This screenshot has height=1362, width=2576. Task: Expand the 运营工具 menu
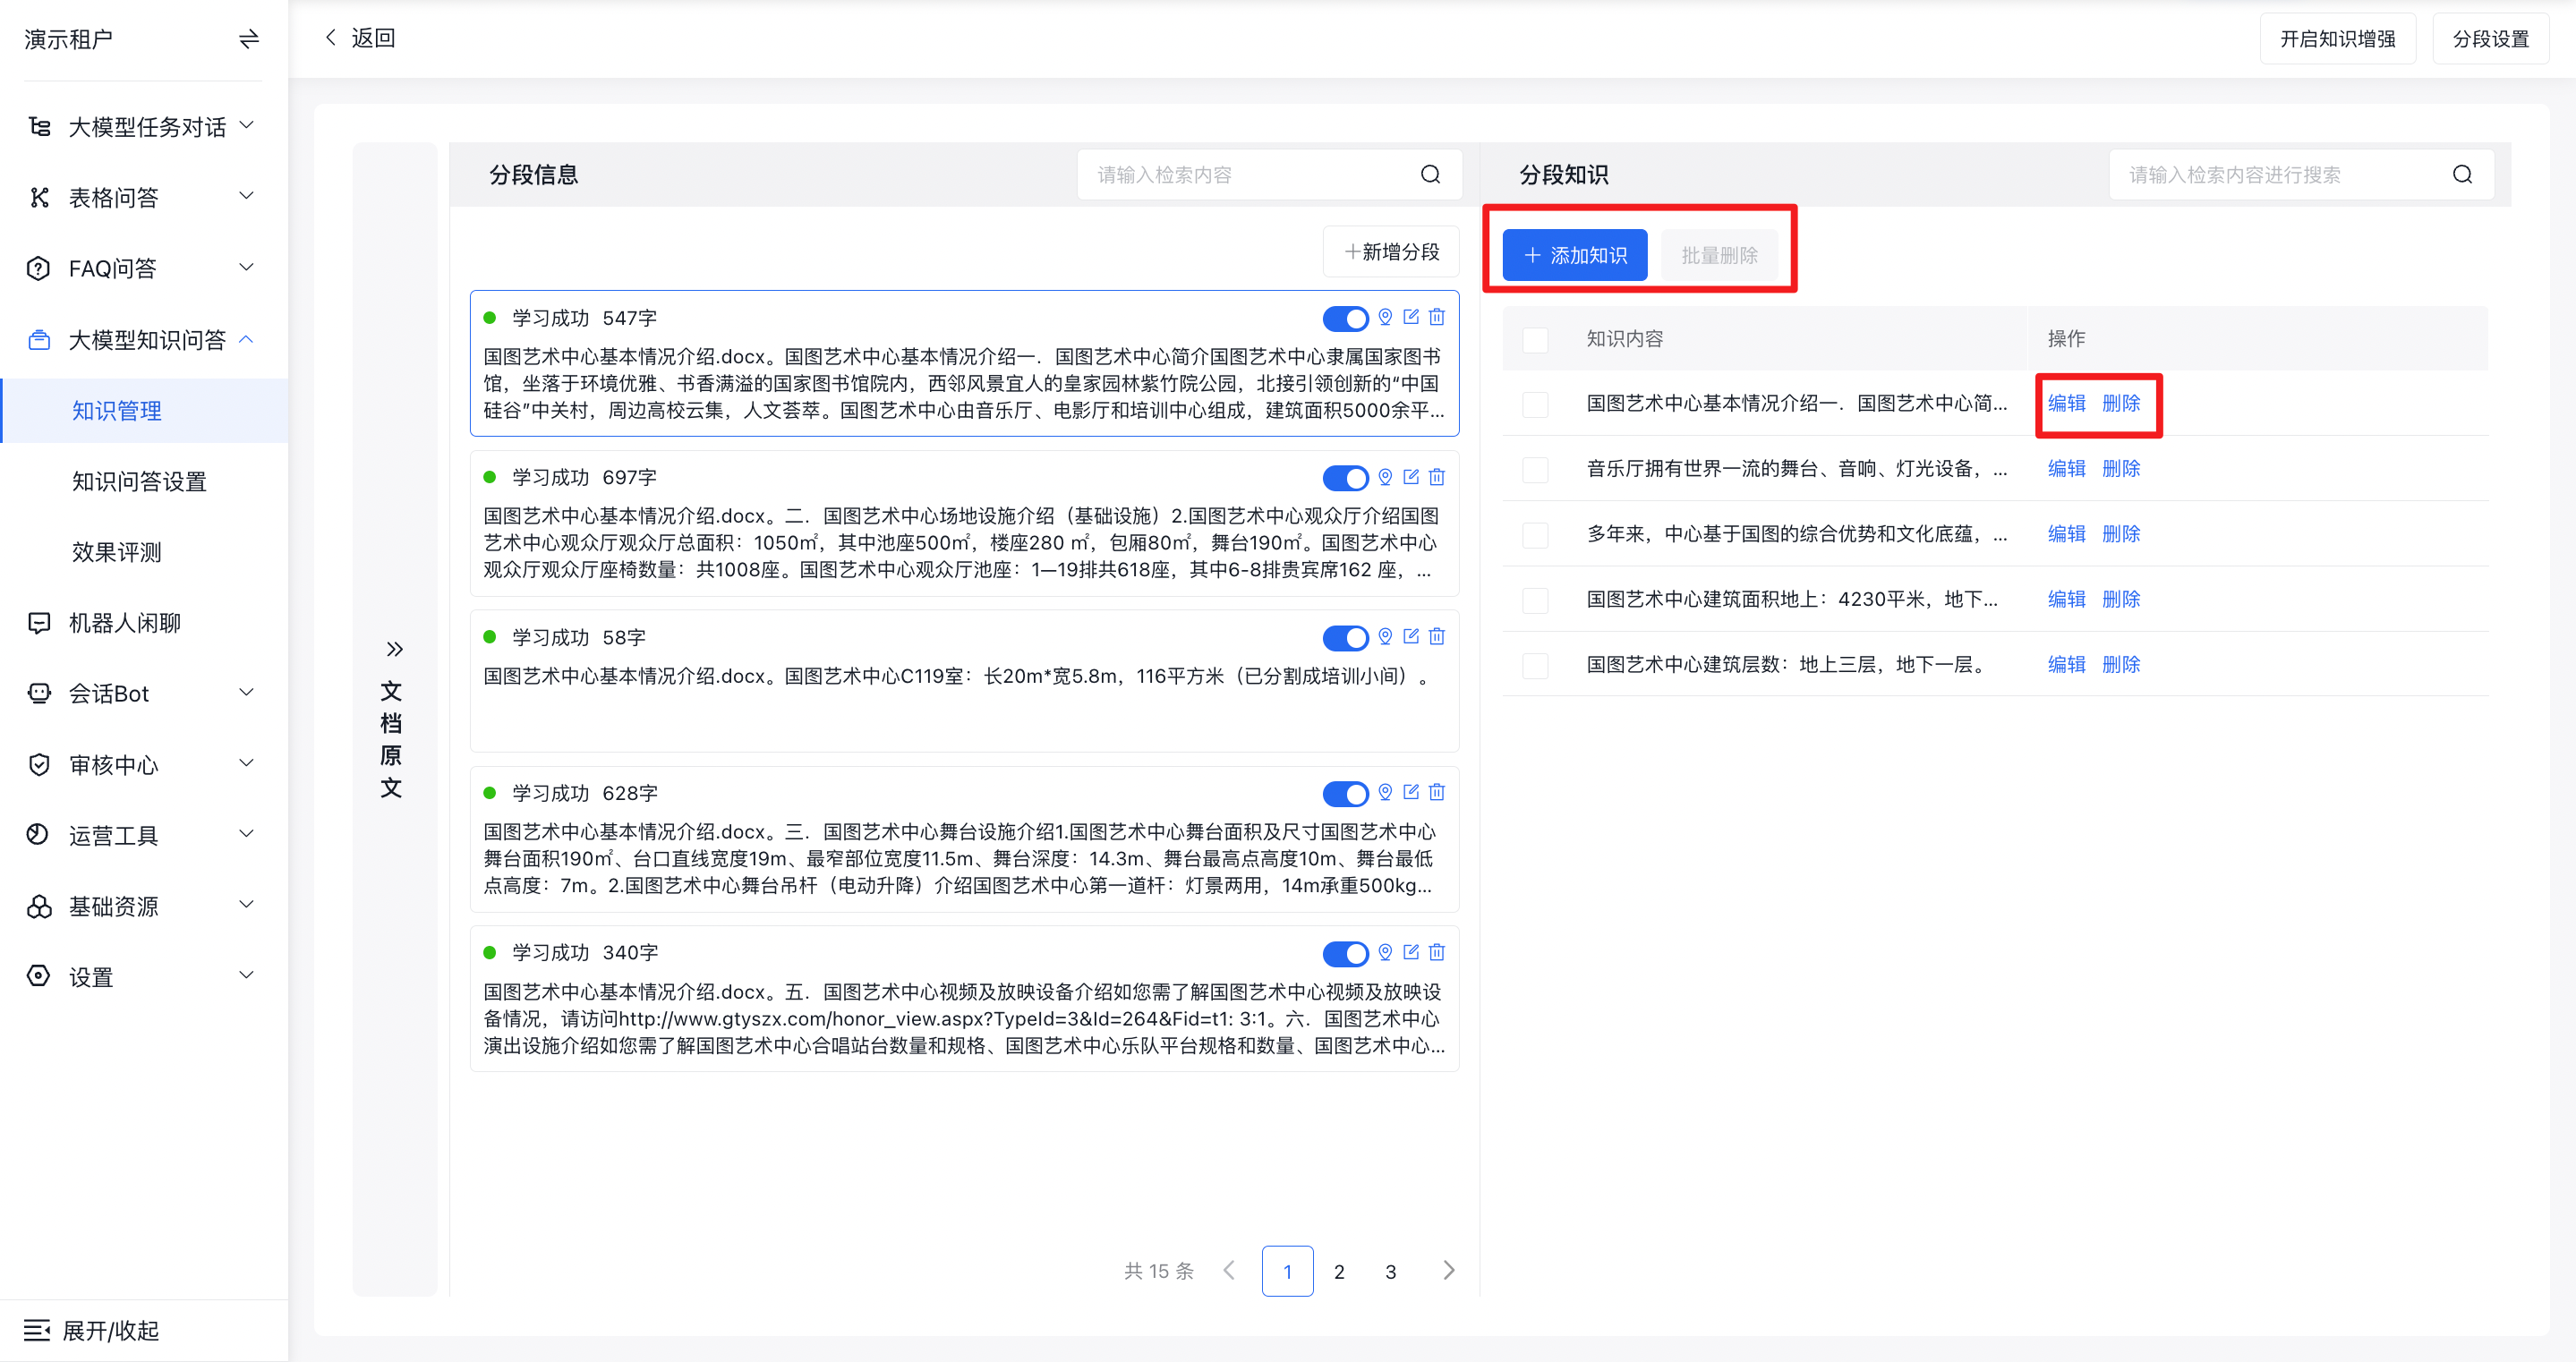[144, 836]
